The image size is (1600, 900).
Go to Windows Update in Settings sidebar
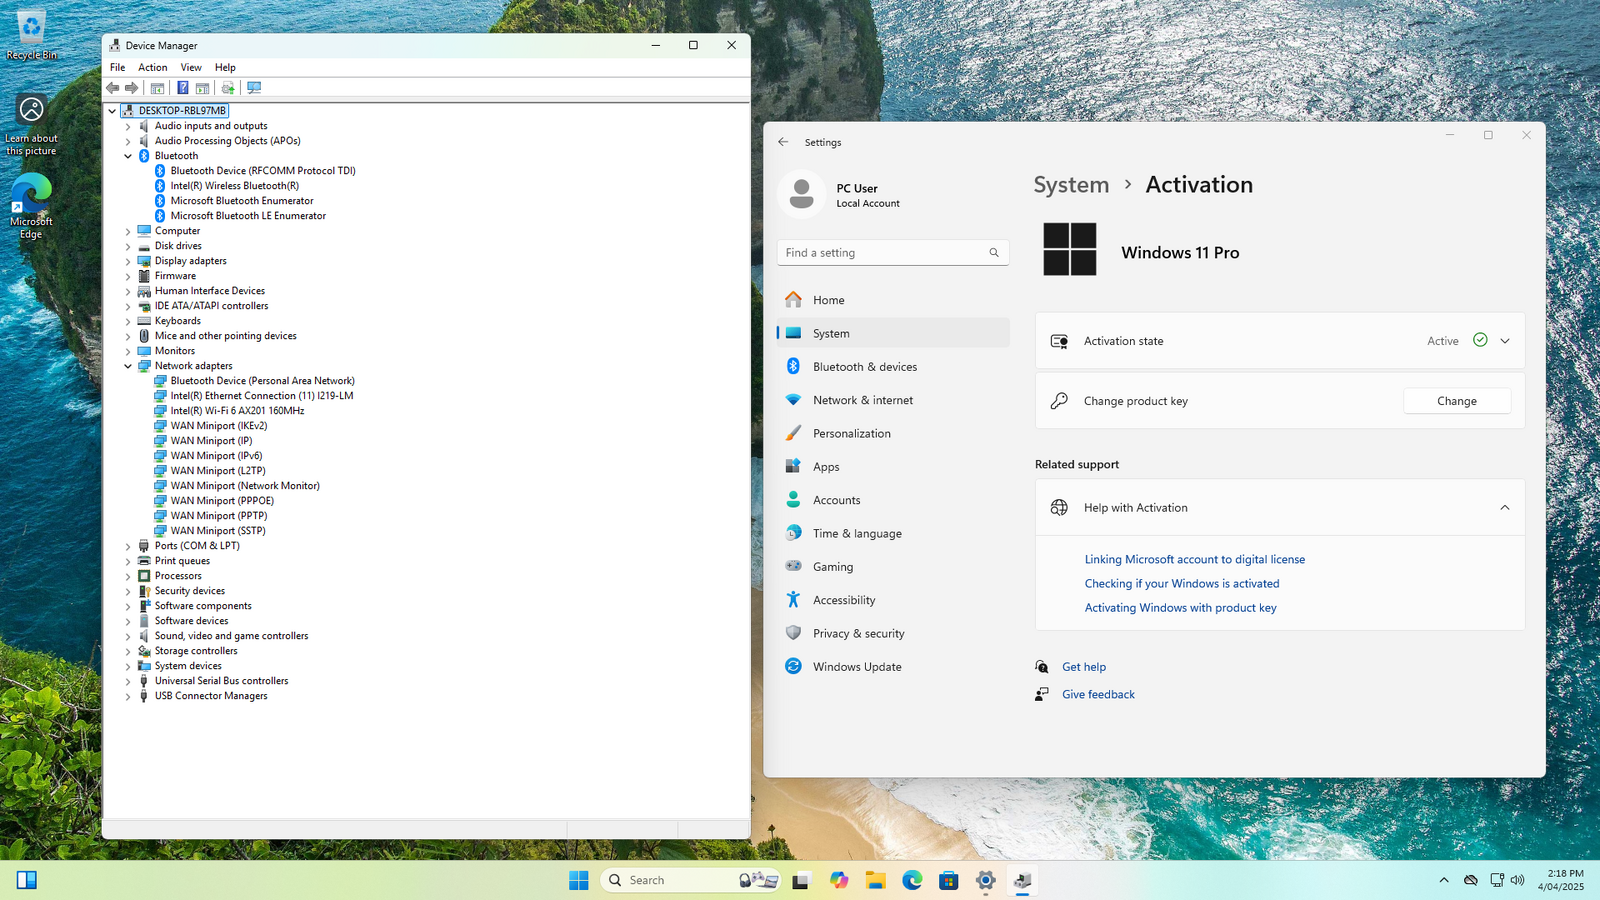893,667
